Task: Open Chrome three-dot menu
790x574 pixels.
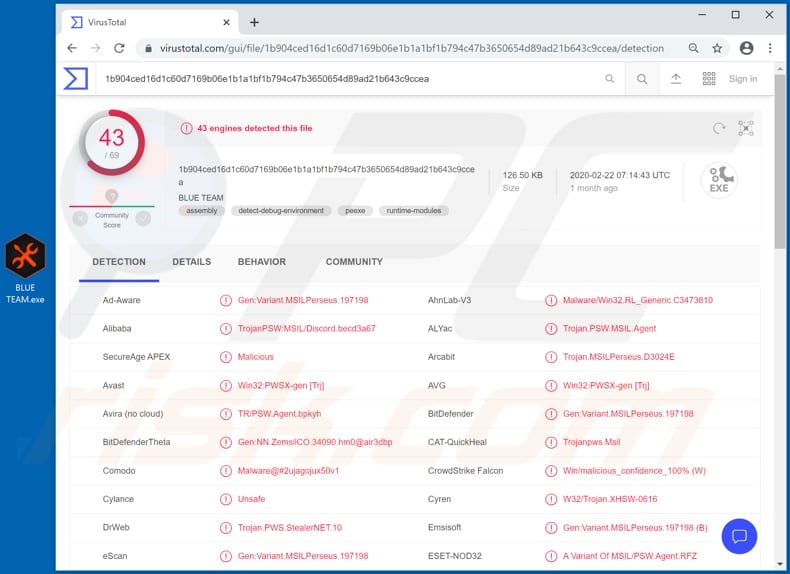Action: tap(770, 48)
